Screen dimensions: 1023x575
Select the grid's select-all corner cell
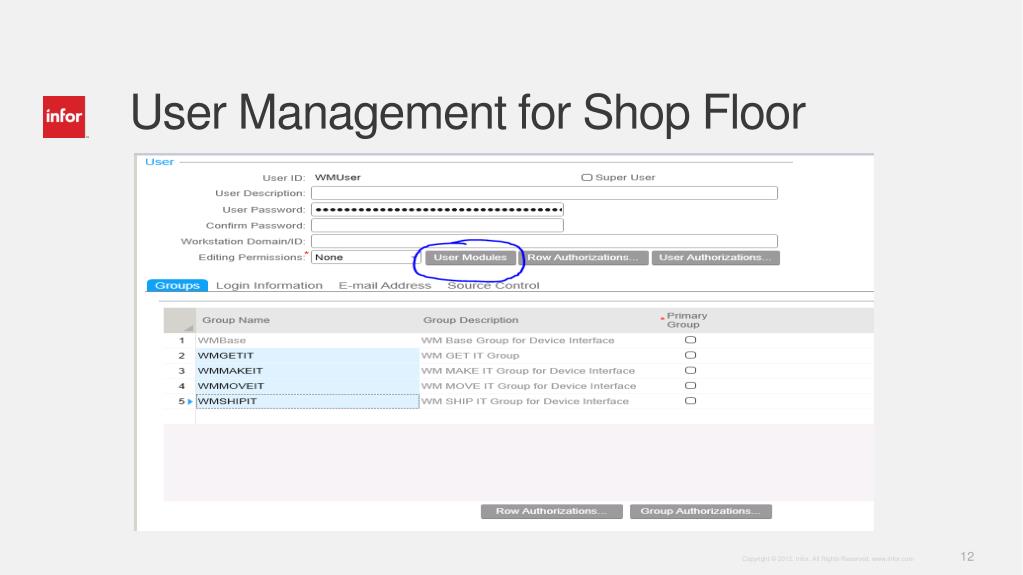(179, 320)
